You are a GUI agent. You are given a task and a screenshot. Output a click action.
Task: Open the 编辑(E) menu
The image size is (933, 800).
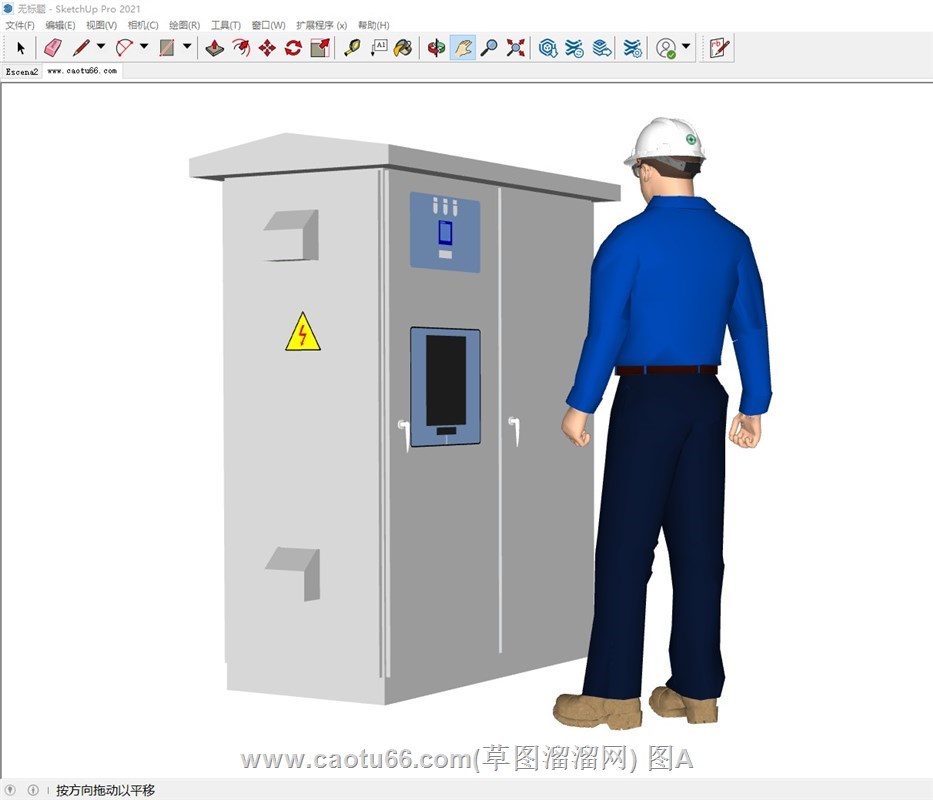point(60,25)
